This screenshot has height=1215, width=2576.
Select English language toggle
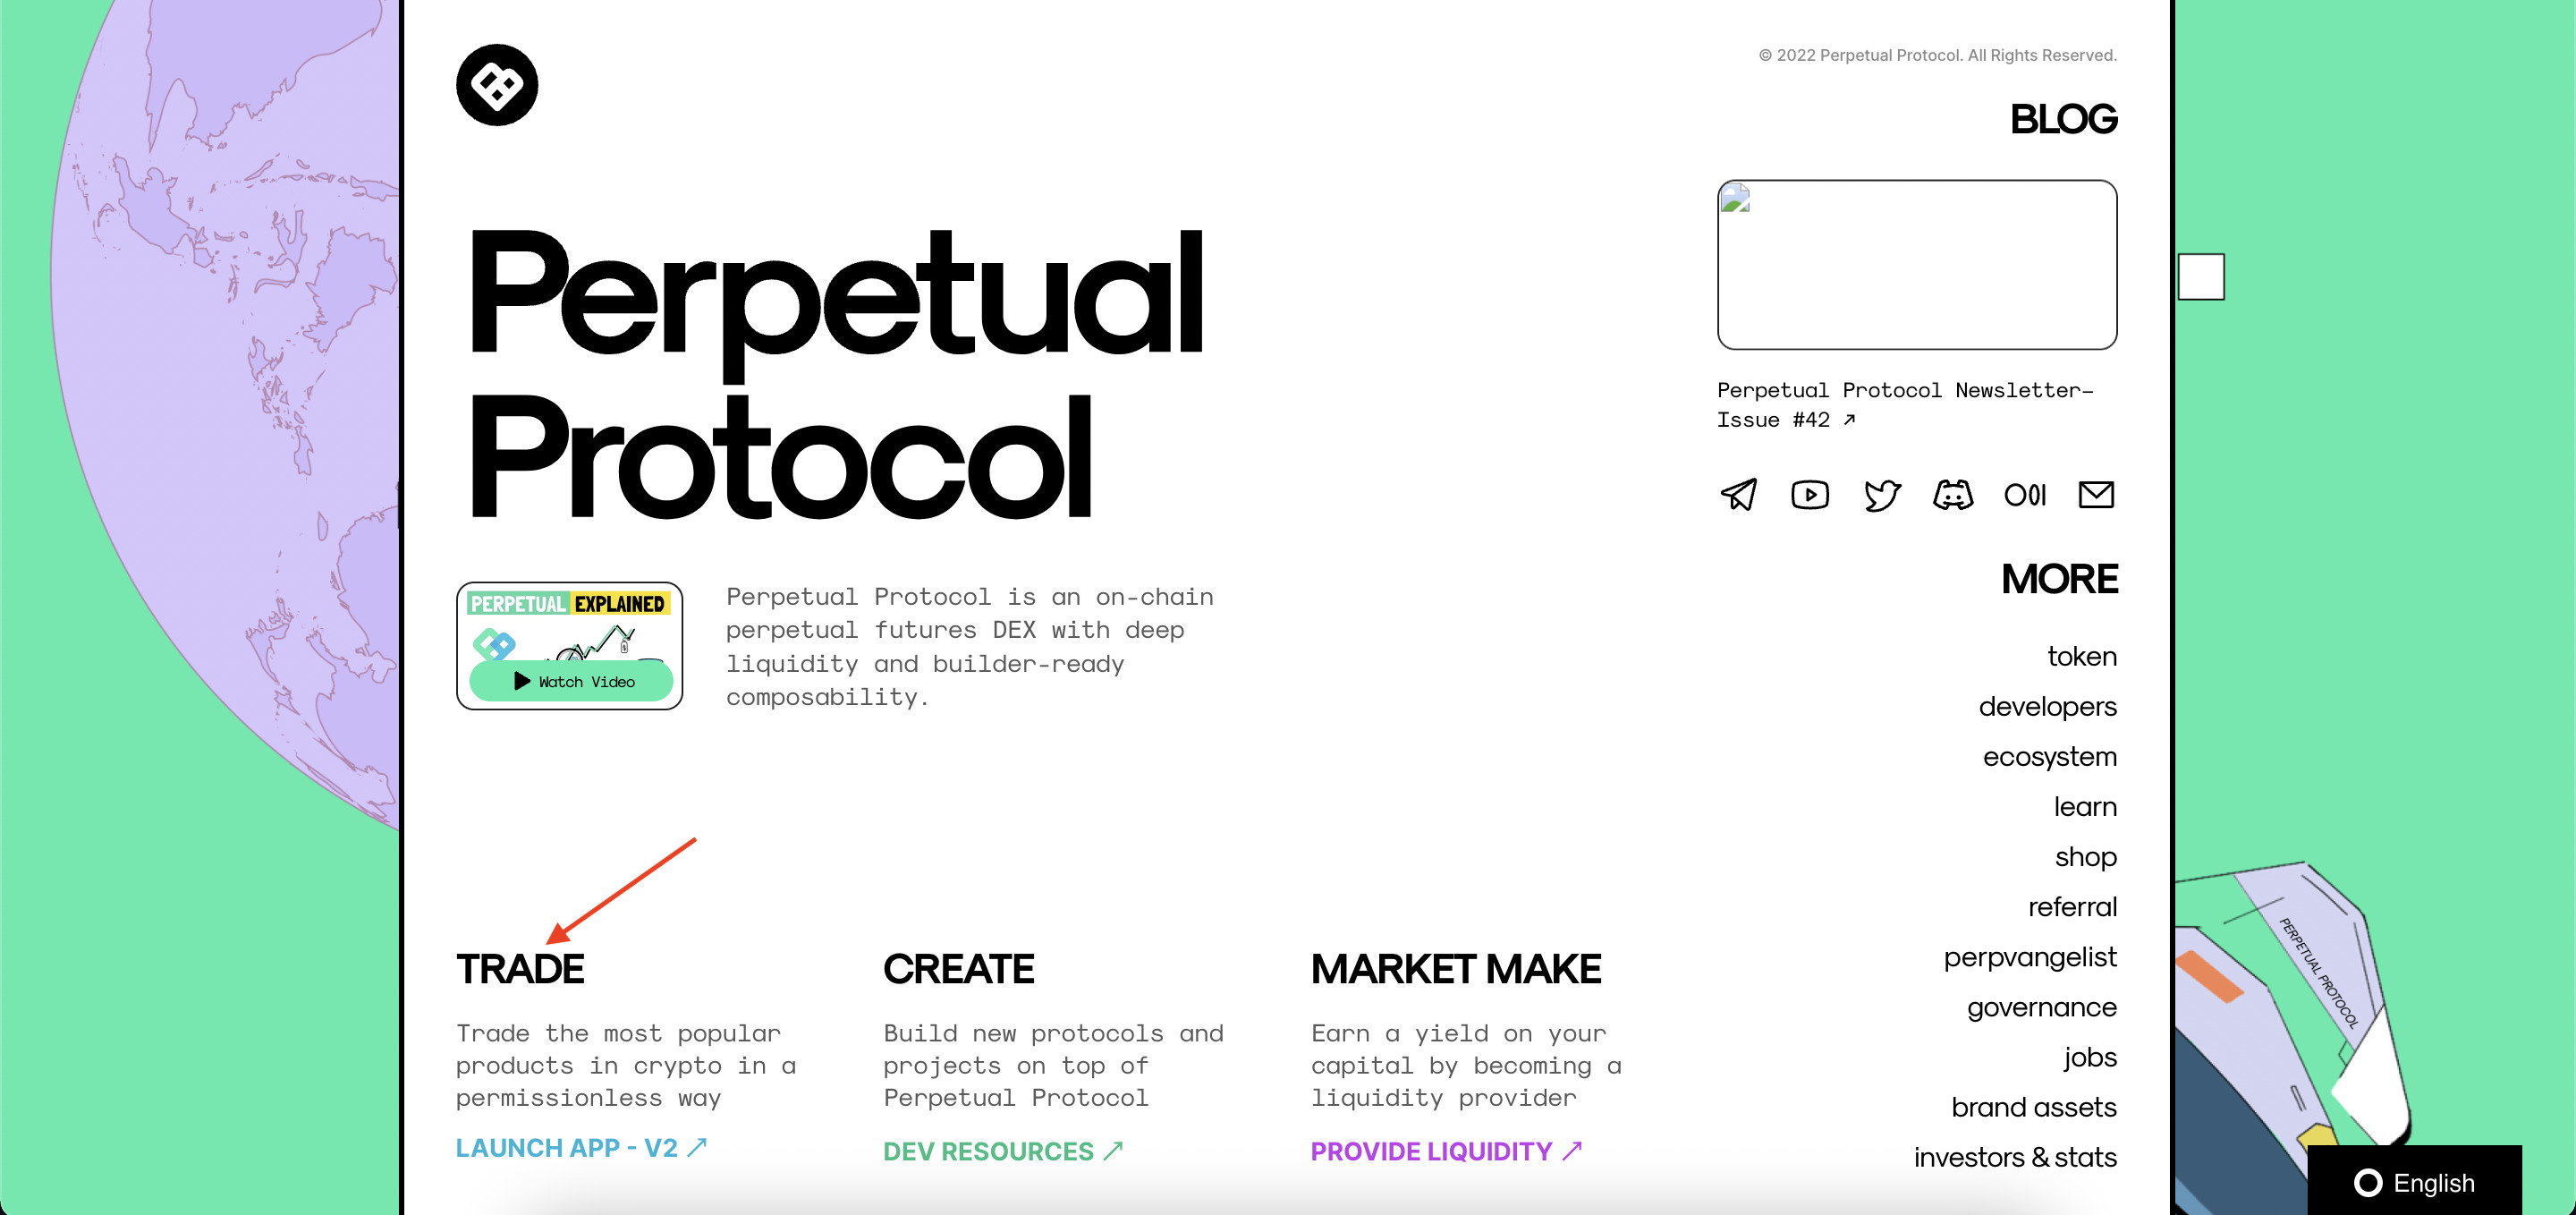(x=2415, y=1180)
